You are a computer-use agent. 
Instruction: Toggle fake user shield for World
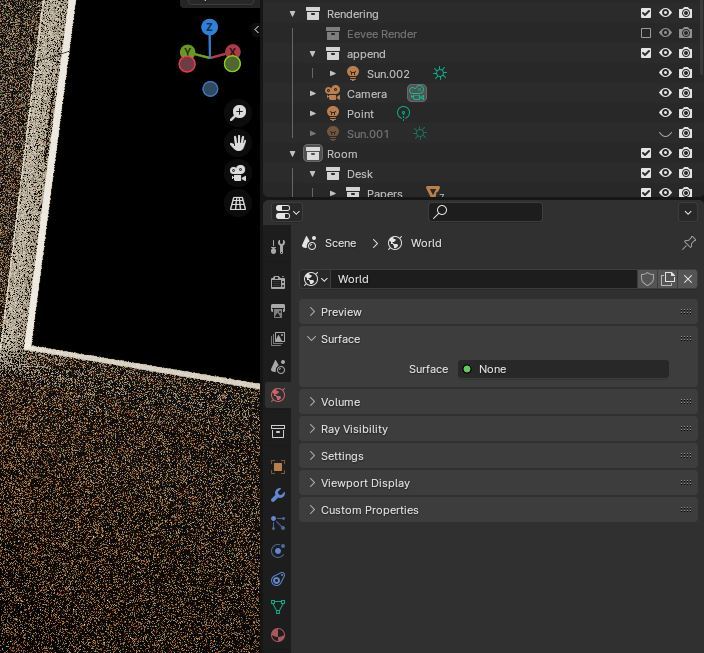click(647, 279)
